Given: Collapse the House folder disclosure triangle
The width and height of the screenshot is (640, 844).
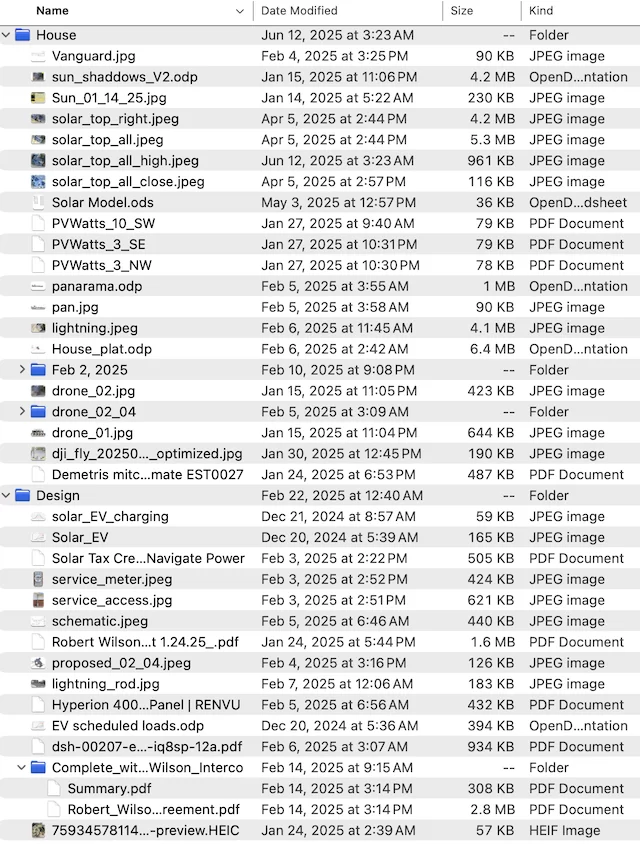Looking at the screenshot, I should [x=7, y=35].
